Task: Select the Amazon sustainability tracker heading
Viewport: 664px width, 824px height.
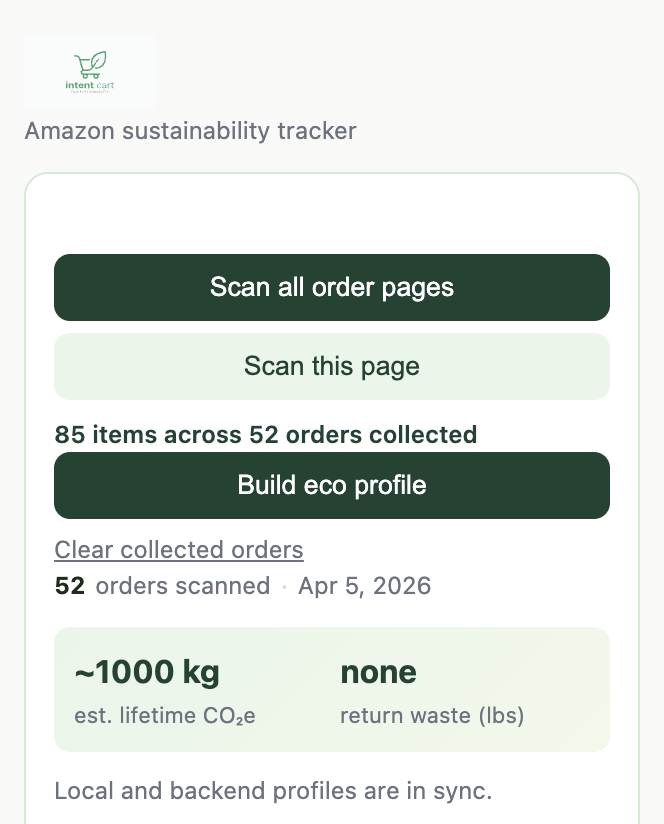Action: [191, 131]
